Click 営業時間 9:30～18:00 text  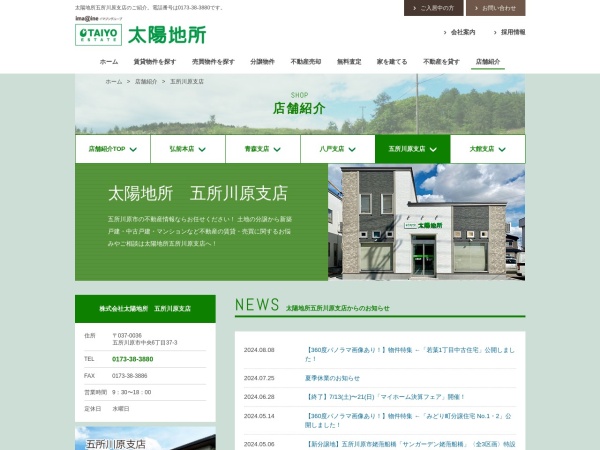(x=132, y=392)
